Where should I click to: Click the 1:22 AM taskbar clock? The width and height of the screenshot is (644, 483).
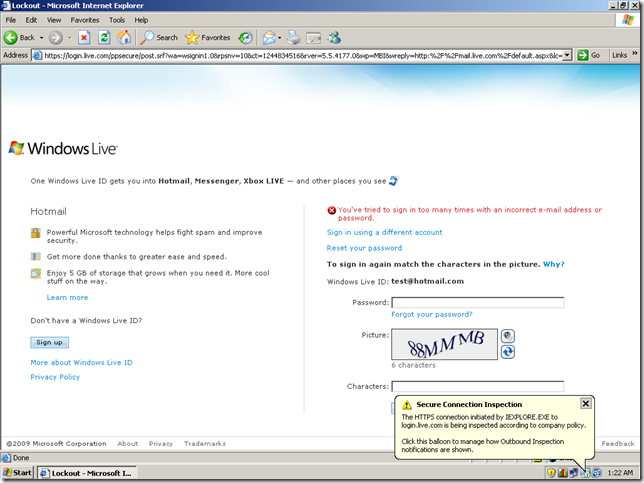click(620, 473)
